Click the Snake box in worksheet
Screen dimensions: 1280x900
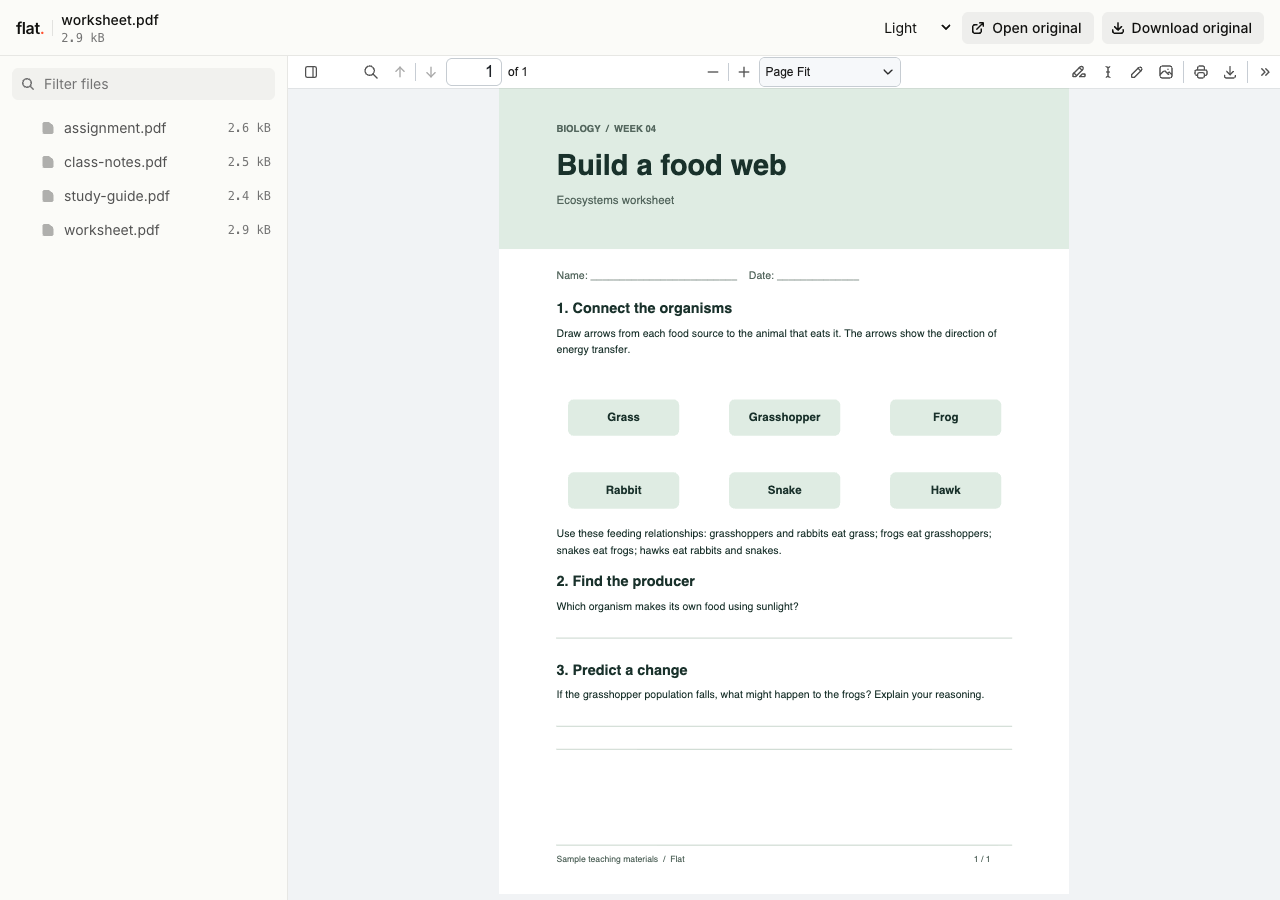pyautogui.click(x=784, y=490)
